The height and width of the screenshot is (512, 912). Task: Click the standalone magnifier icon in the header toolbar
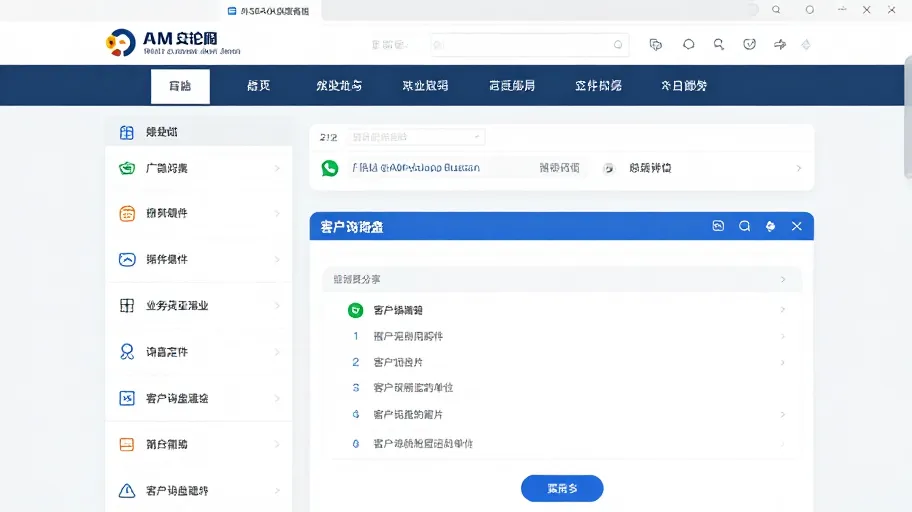719,44
